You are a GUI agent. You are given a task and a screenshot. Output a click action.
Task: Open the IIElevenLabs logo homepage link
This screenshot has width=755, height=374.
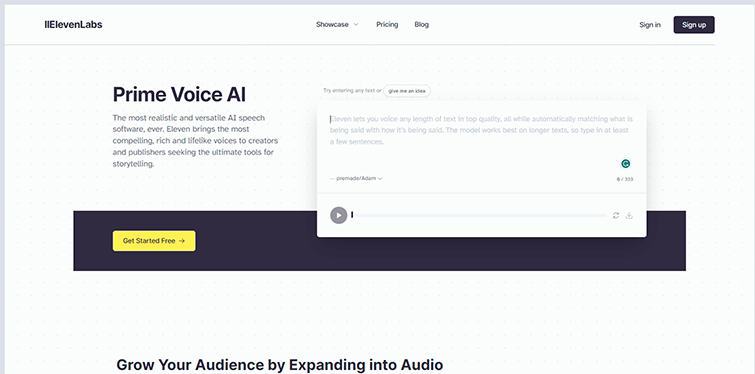click(x=73, y=25)
